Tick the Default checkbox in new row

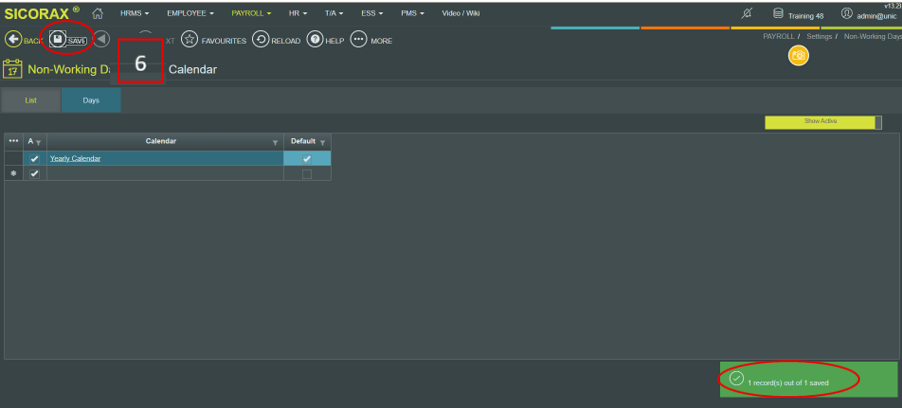click(x=307, y=174)
